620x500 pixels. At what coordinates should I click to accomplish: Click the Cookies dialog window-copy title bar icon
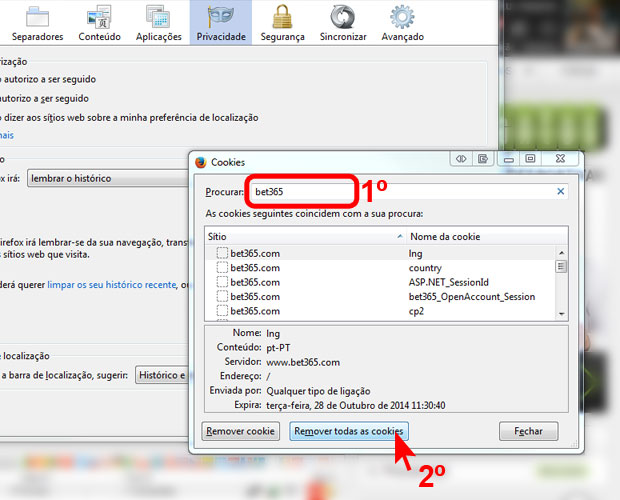point(483,159)
